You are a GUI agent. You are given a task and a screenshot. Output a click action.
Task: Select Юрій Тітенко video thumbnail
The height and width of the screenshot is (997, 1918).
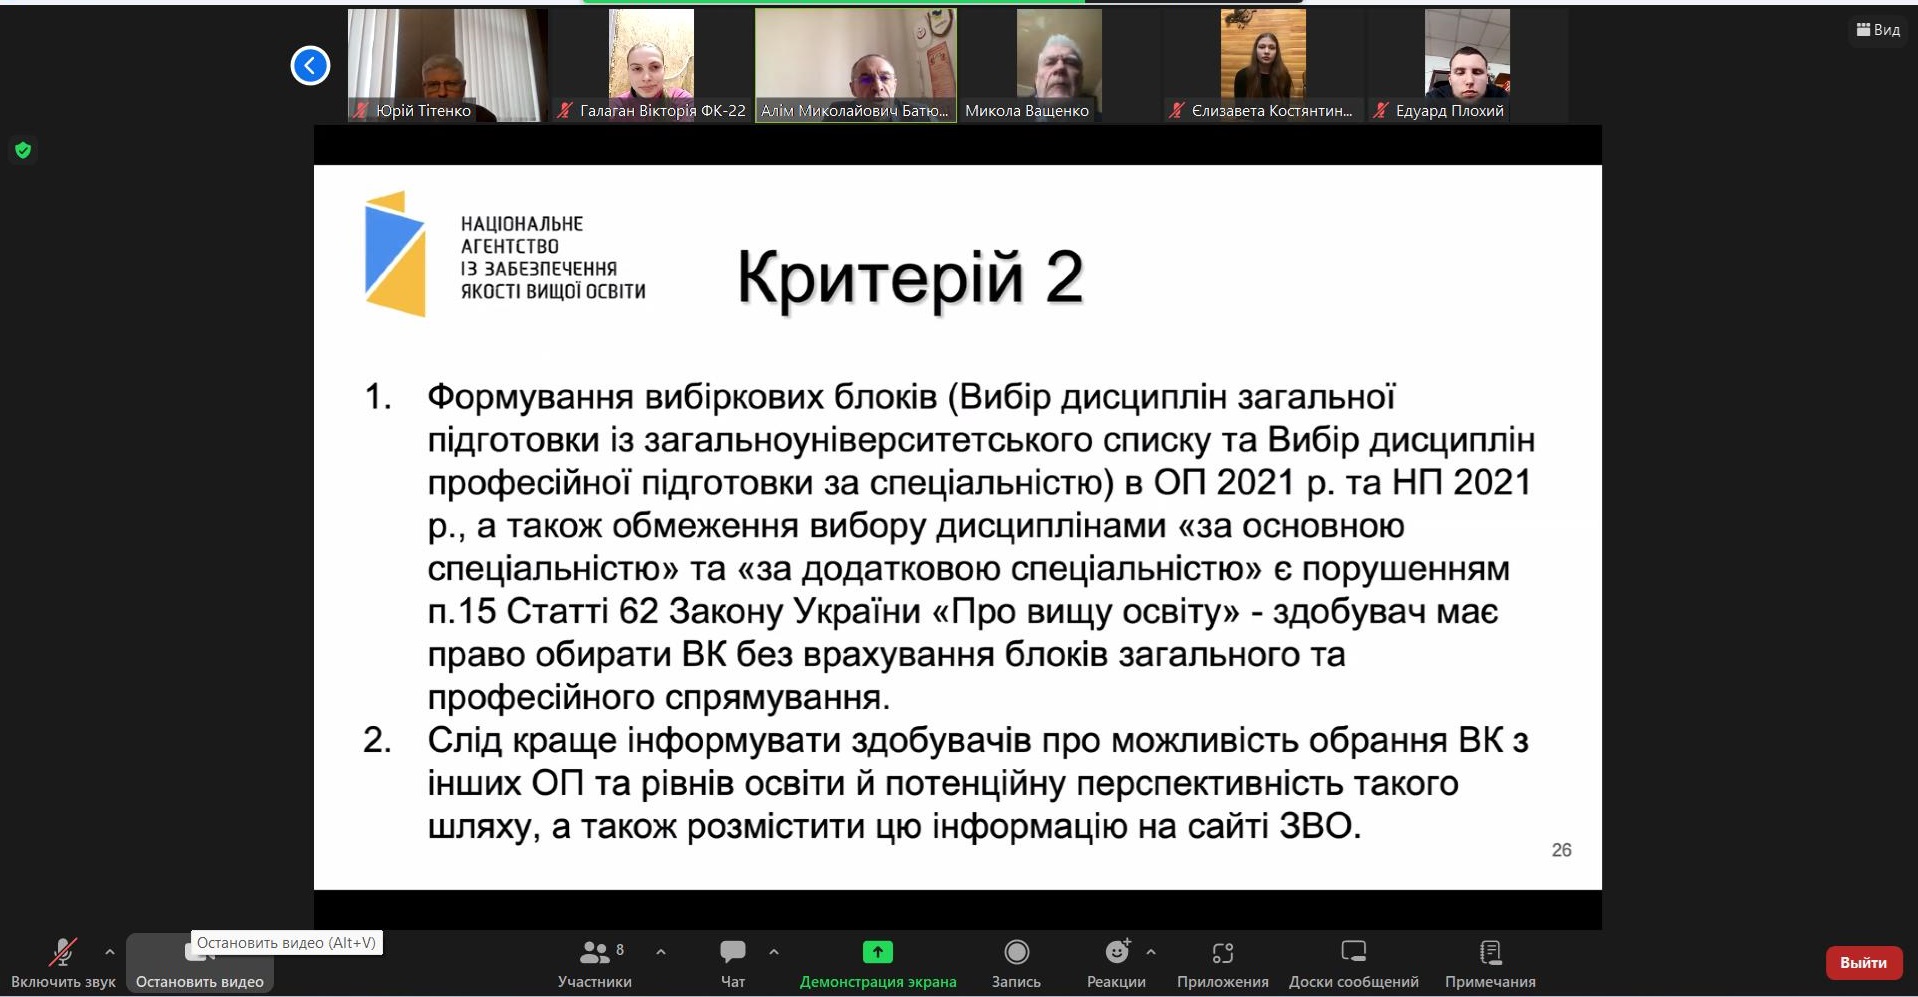click(447, 65)
